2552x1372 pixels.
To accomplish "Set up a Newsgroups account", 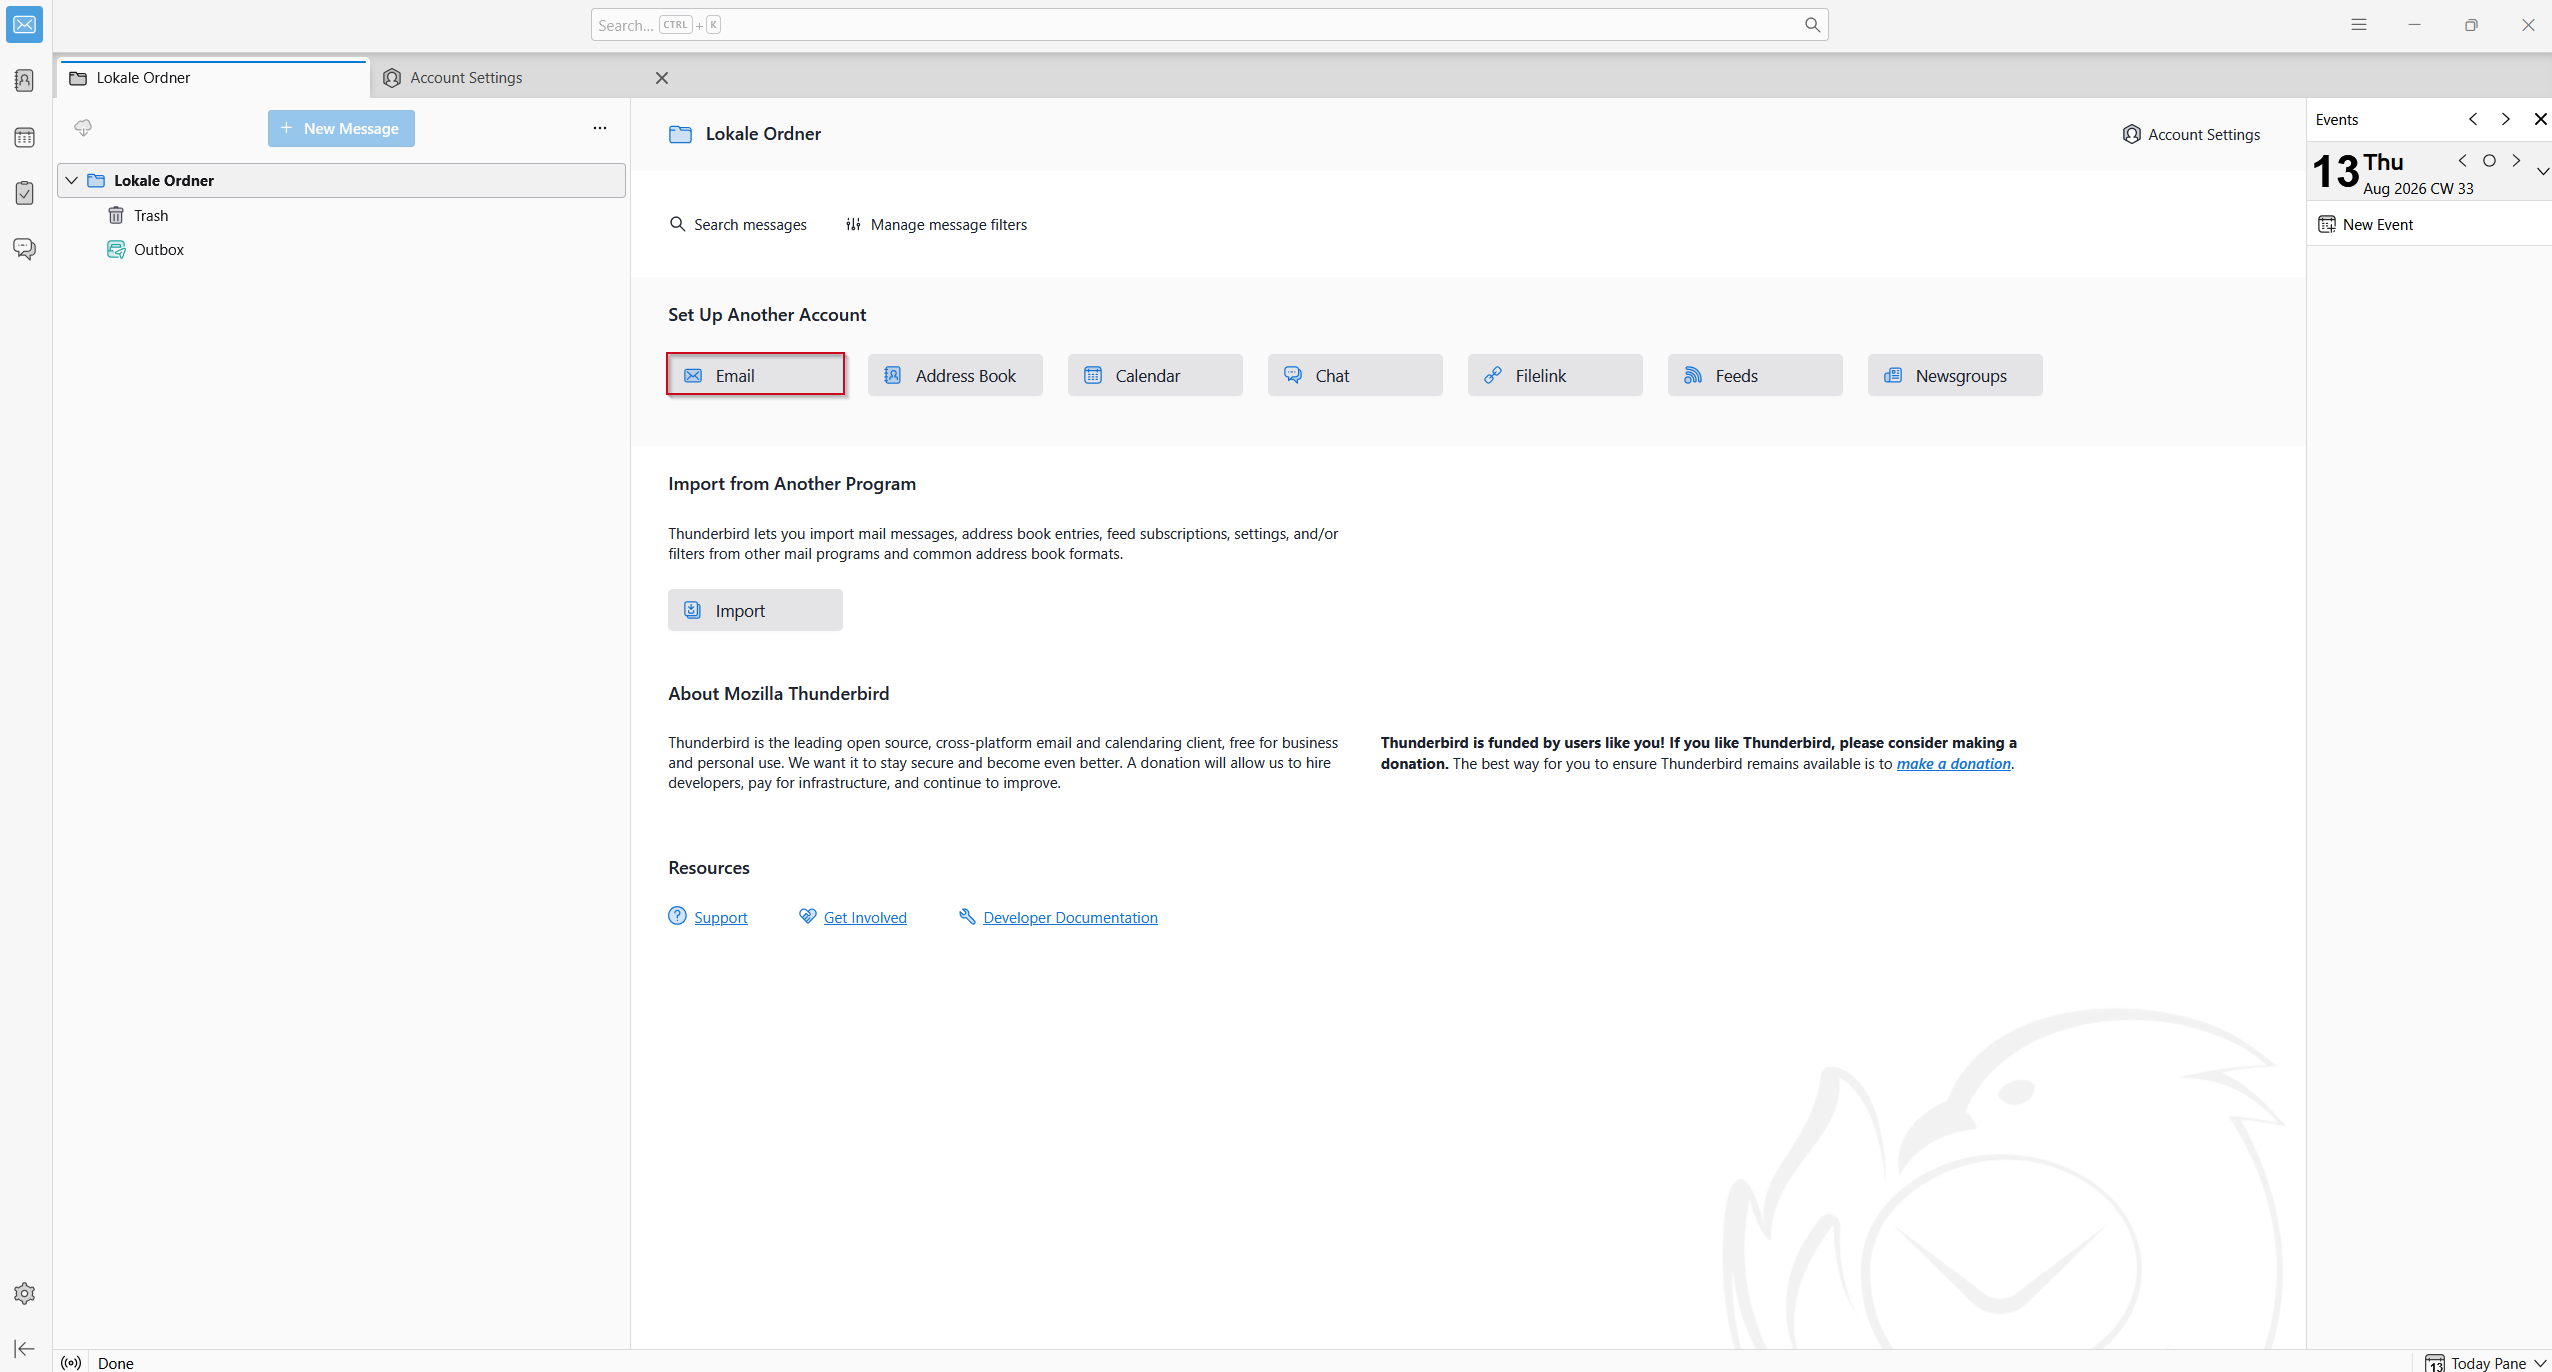I will tap(1955, 375).
